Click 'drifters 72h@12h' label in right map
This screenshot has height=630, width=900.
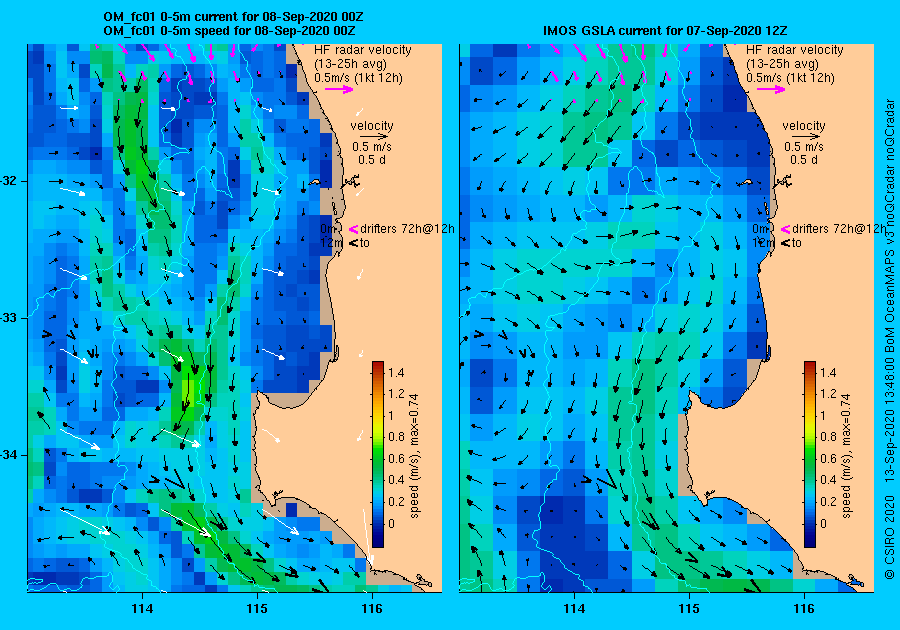click(x=839, y=229)
